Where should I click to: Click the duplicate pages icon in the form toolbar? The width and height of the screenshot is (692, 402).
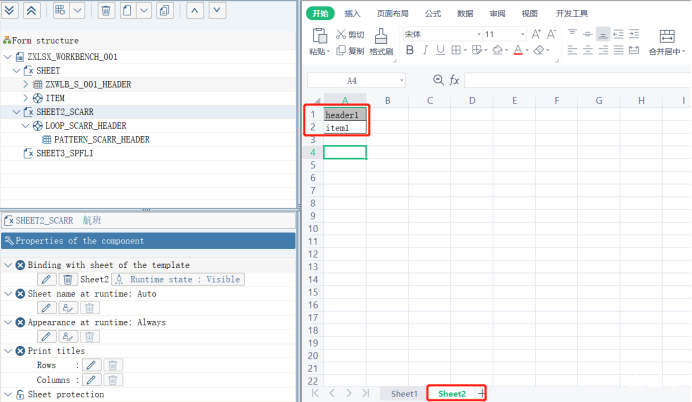tap(165, 10)
